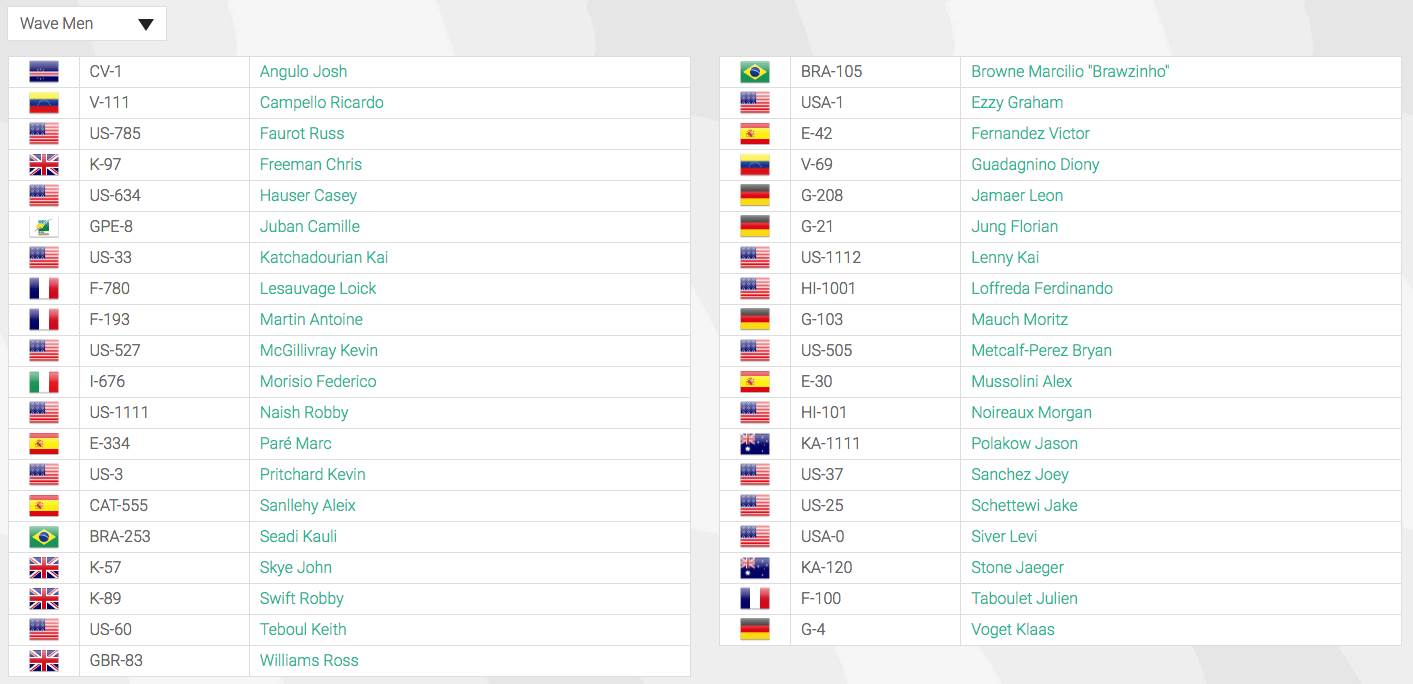Go to Polakow Jason's profile
This screenshot has width=1413, height=684.
click(1024, 444)
